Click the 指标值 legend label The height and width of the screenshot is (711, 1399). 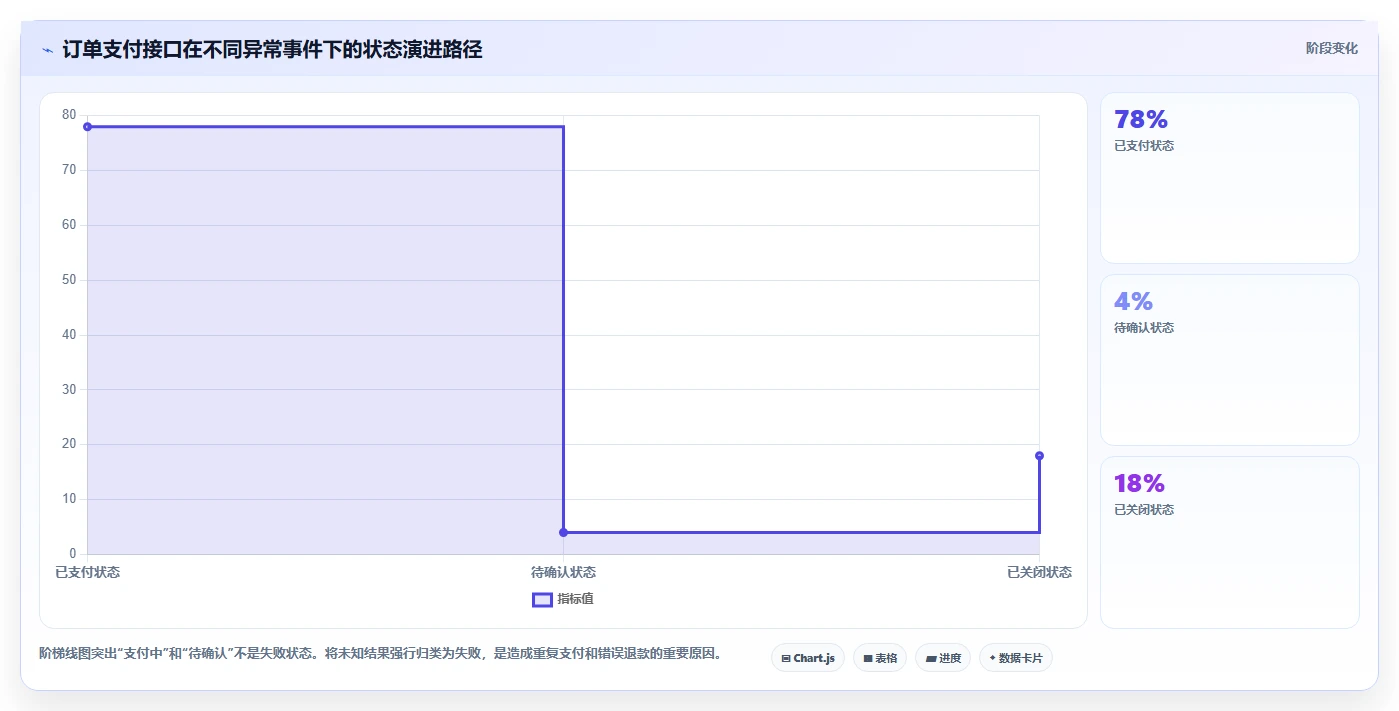(x=575, y=599)
